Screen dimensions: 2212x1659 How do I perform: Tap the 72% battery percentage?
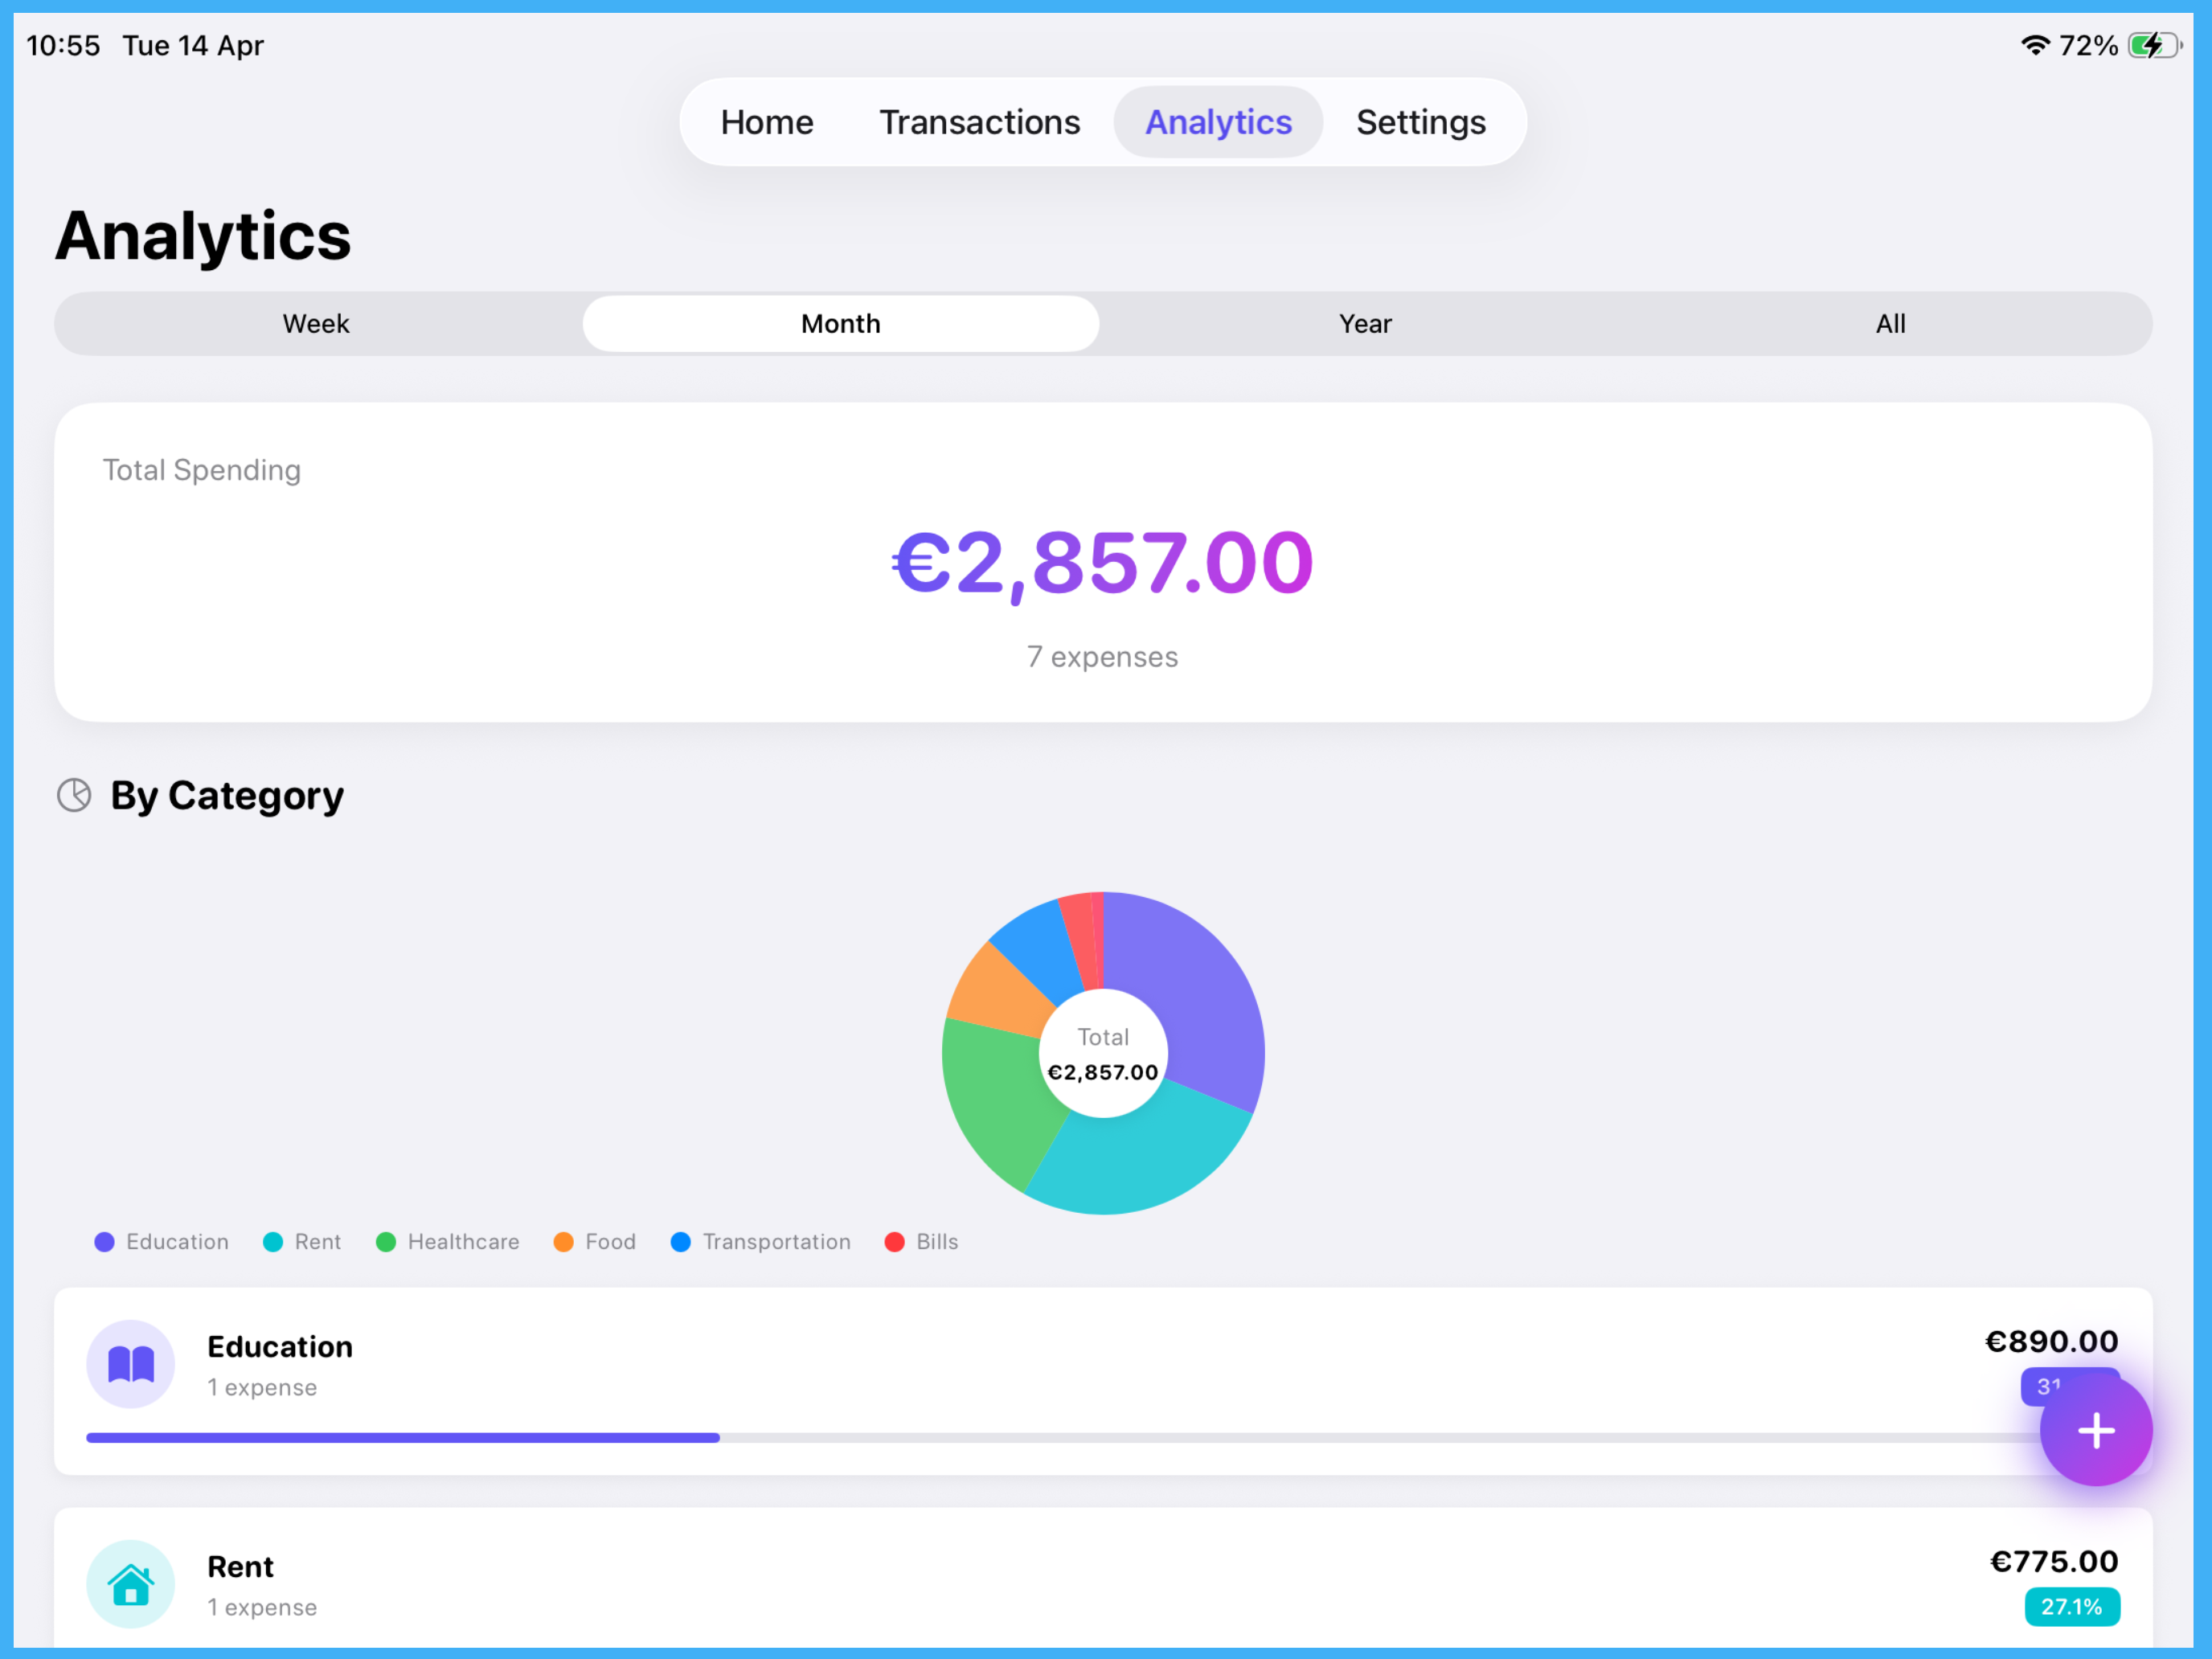tap(2088, 45)
